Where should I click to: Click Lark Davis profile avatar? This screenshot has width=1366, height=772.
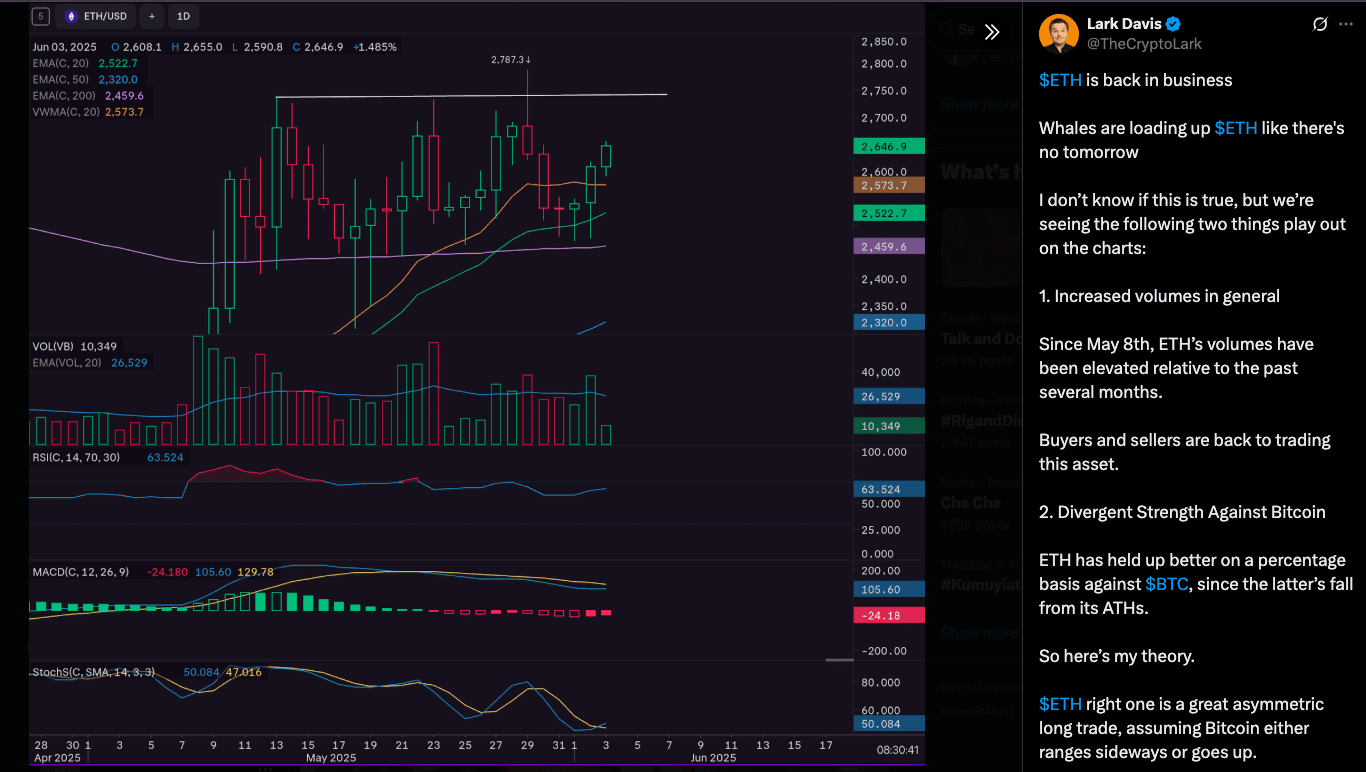[x=1058, y=33]
